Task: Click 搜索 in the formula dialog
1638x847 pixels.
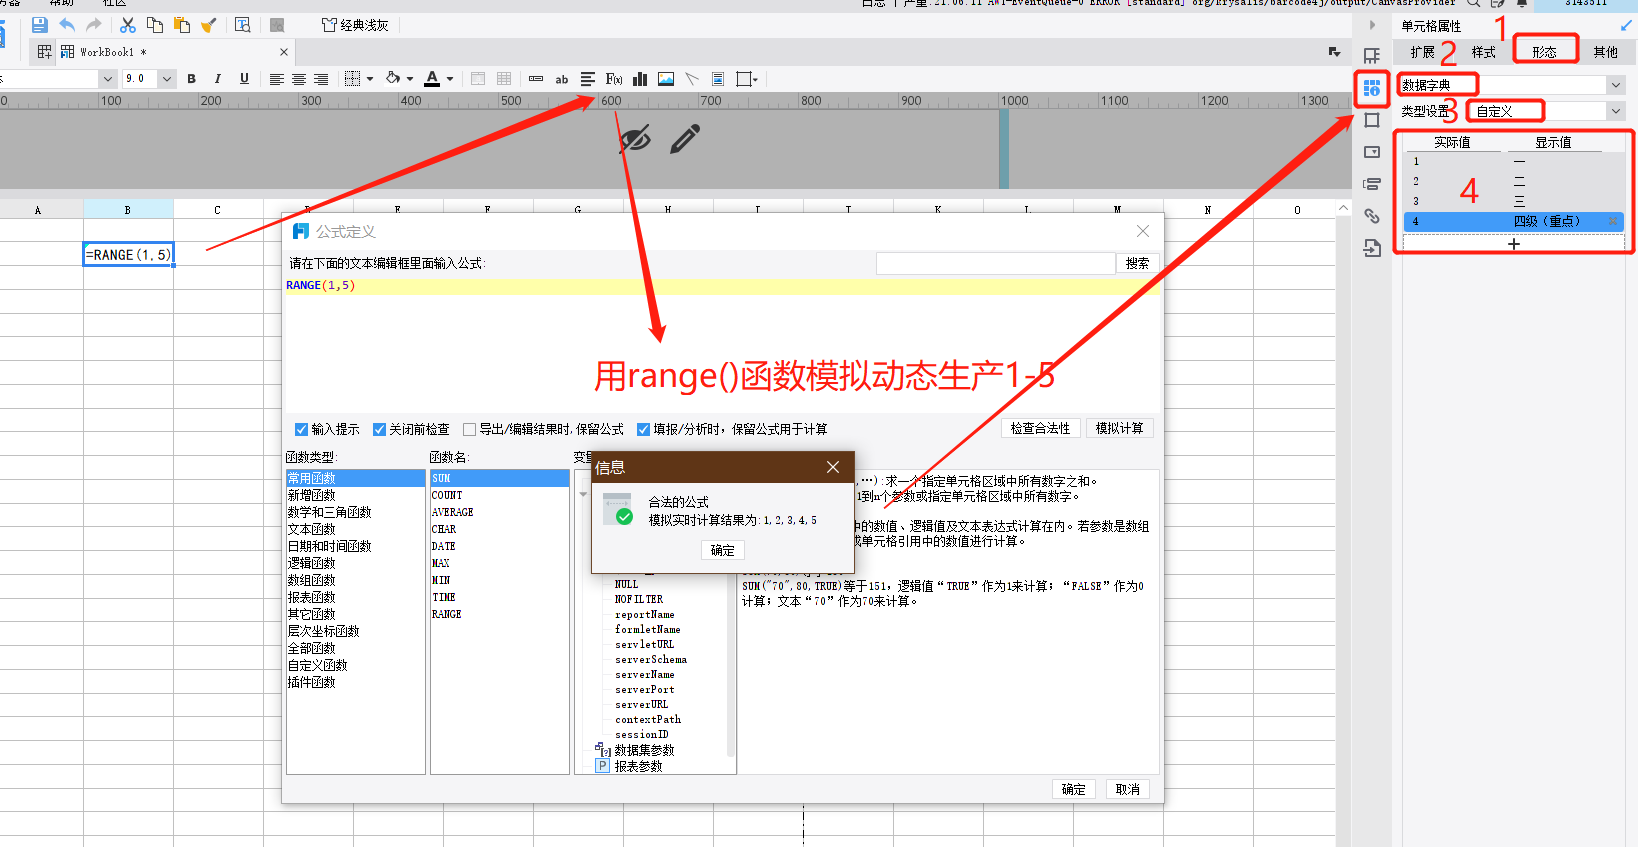Action: [x=1138, y=263]
